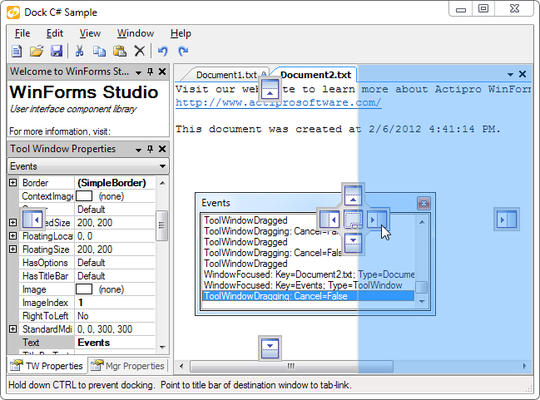Select the TW Properties tab

(x=47, y=366)
